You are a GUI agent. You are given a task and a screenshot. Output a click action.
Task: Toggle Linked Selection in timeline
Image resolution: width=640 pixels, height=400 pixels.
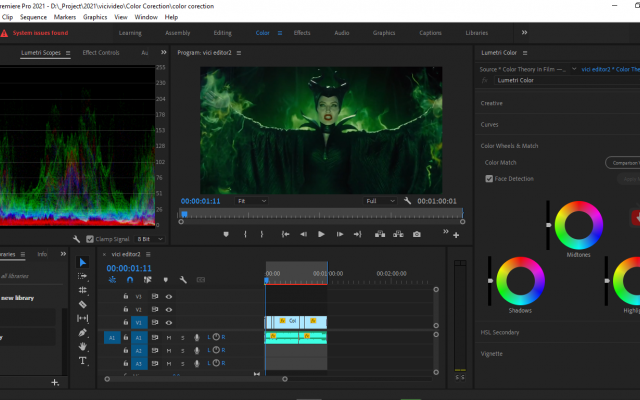pyautogui.click(x=148, y=280)
